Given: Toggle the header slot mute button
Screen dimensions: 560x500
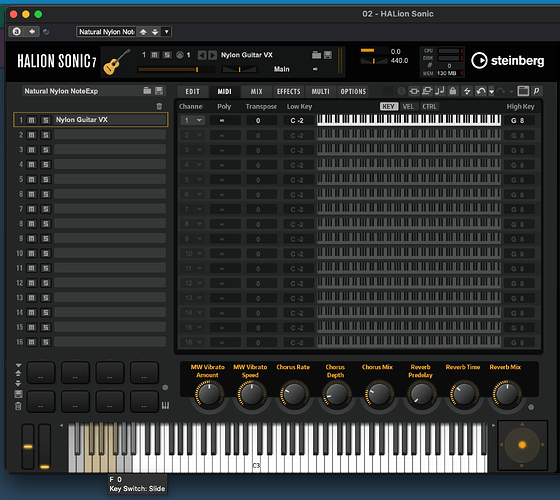Looking at the screenshot, I should pos(155,55).
